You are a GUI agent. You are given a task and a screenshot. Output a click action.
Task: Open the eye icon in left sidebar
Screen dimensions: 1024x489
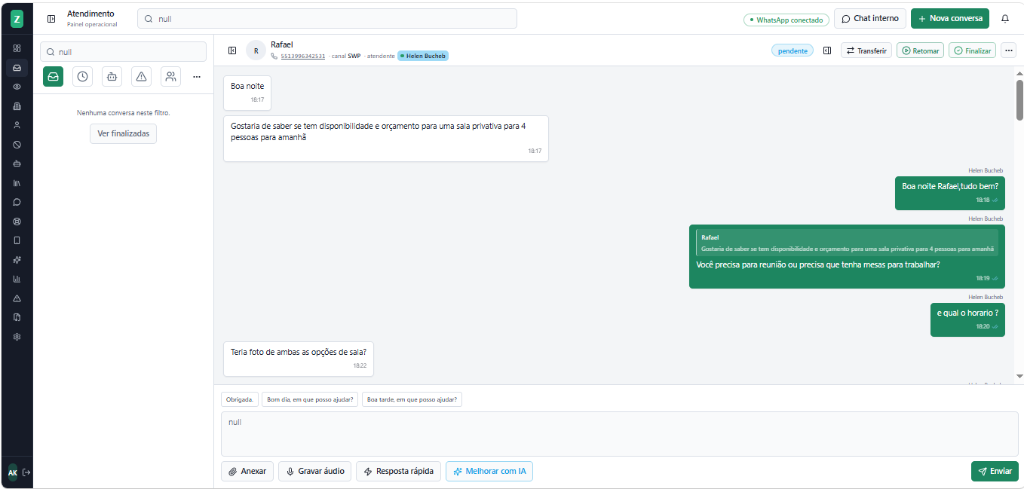coord(17,87)
